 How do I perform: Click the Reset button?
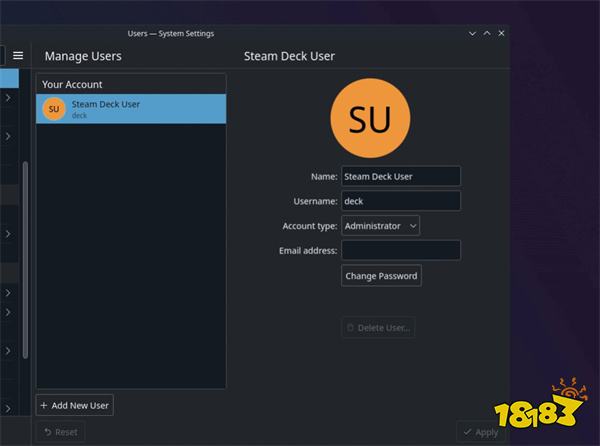61,432
